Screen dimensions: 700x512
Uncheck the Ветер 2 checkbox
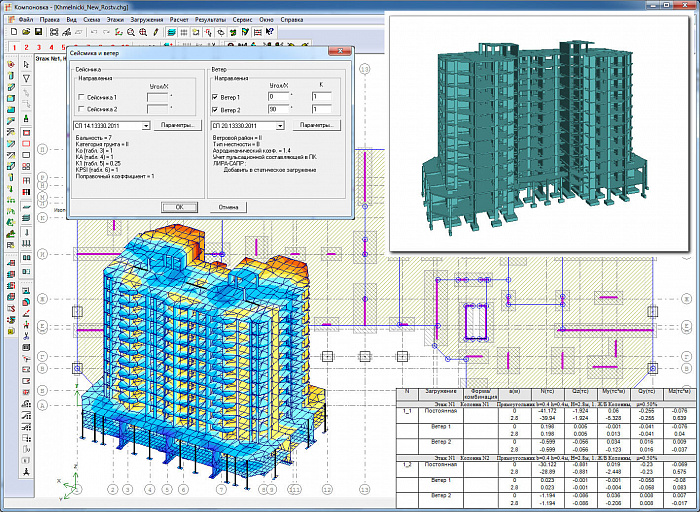click(x=215, y=109)
